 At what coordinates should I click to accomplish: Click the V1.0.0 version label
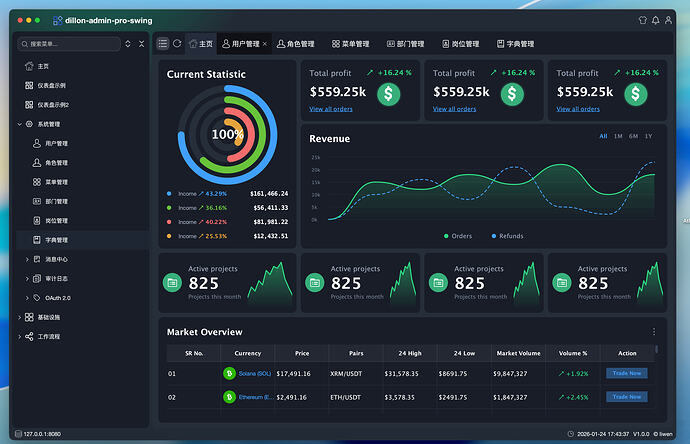coord(641,434)
